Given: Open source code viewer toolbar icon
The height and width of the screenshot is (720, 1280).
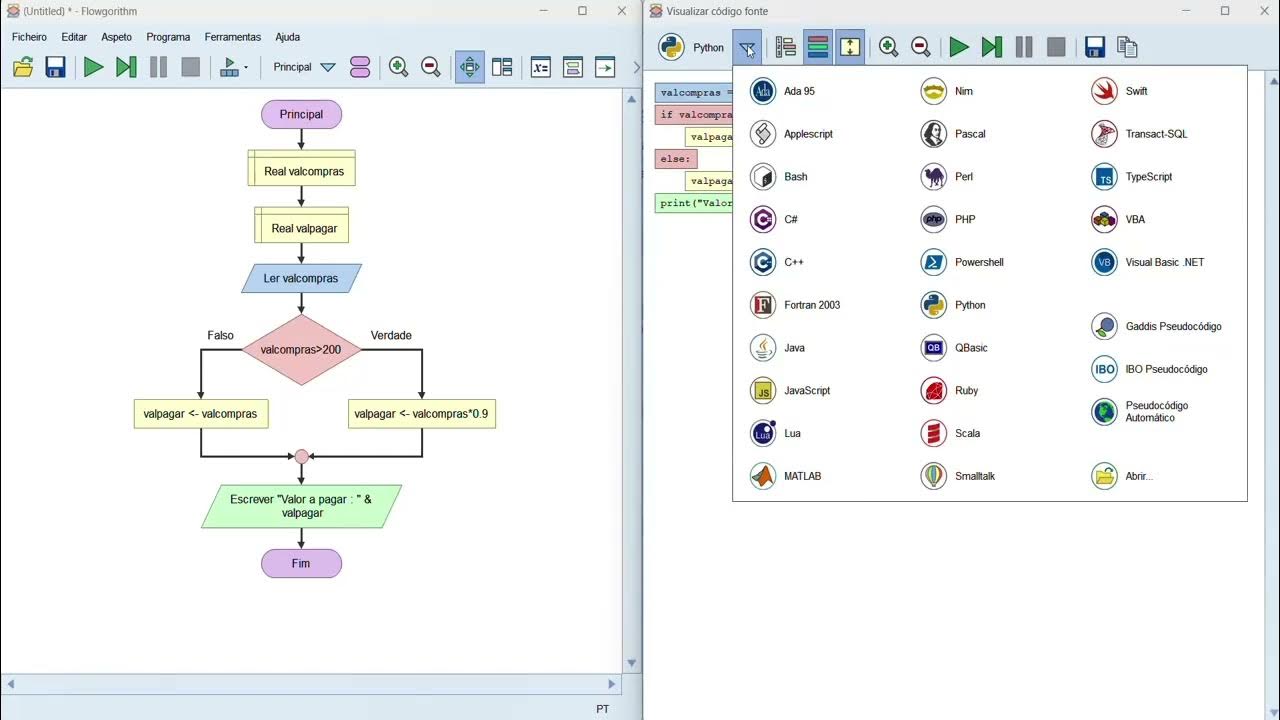Looking at the screenshot, I should pos(605,67).
